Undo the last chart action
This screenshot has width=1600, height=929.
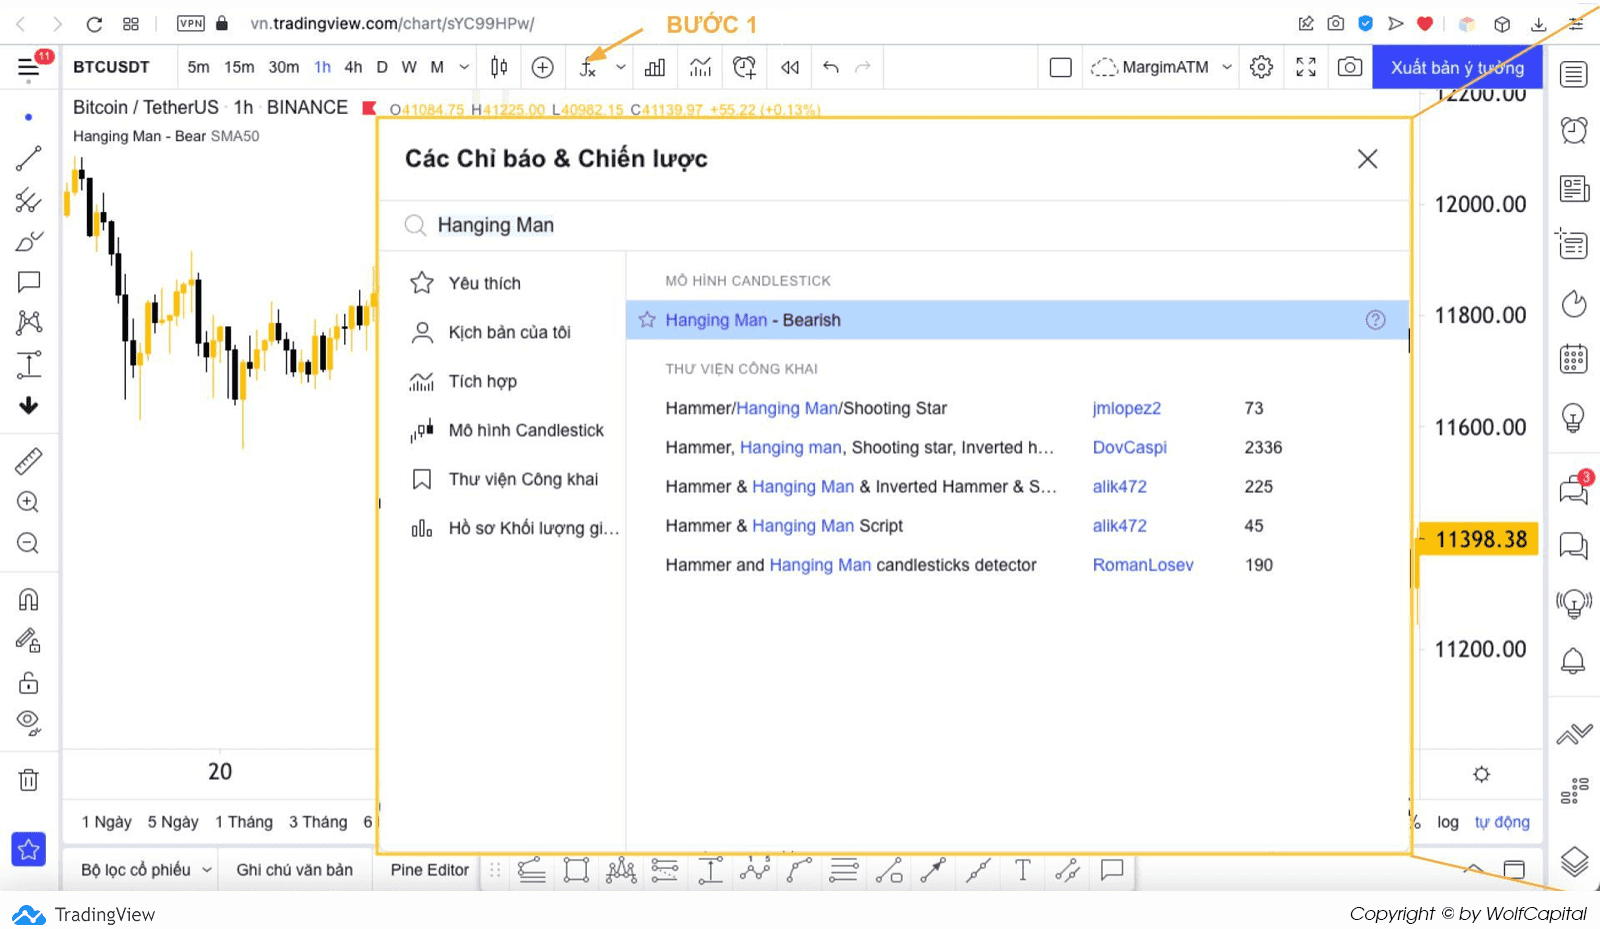click(x=831, y=67)
